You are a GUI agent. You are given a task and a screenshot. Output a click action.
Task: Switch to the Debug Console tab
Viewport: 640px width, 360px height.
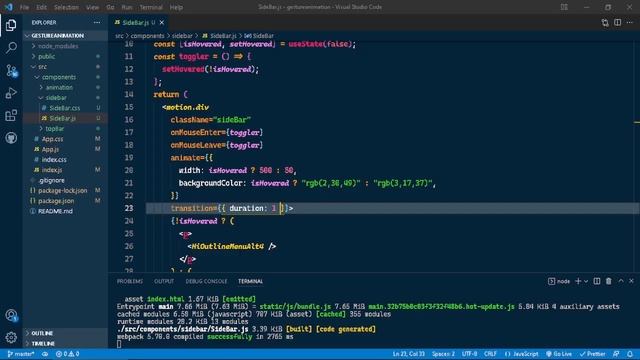click(206, 281)
